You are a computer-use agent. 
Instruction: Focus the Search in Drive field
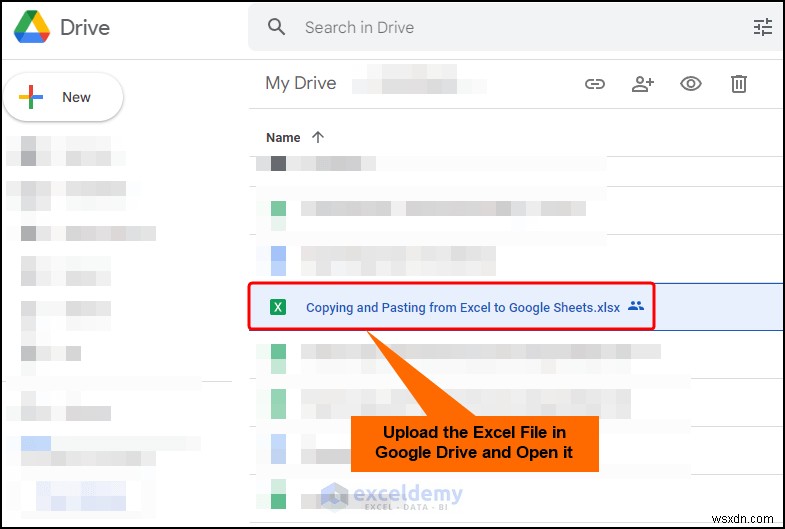516,27
